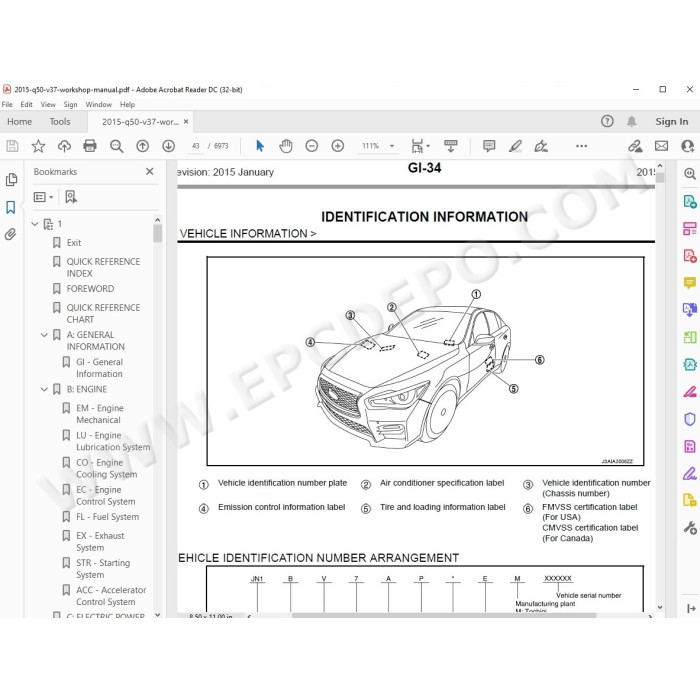Open the Help question mark icon
Screen dimensions: 700x700
[x=607, y=121]
